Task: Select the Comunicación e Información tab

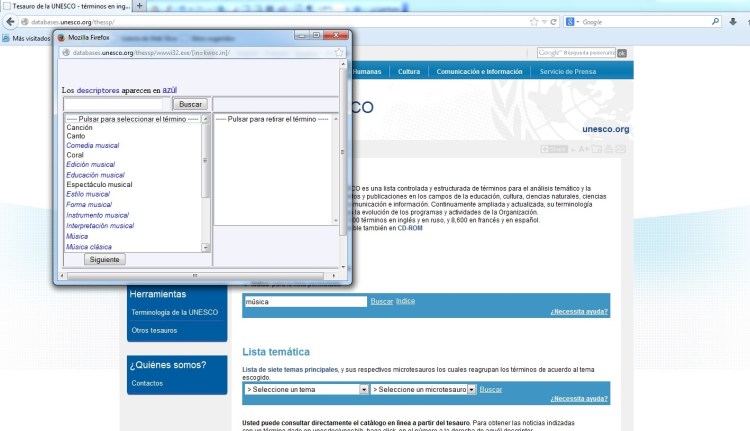Action: click(479, 72)
